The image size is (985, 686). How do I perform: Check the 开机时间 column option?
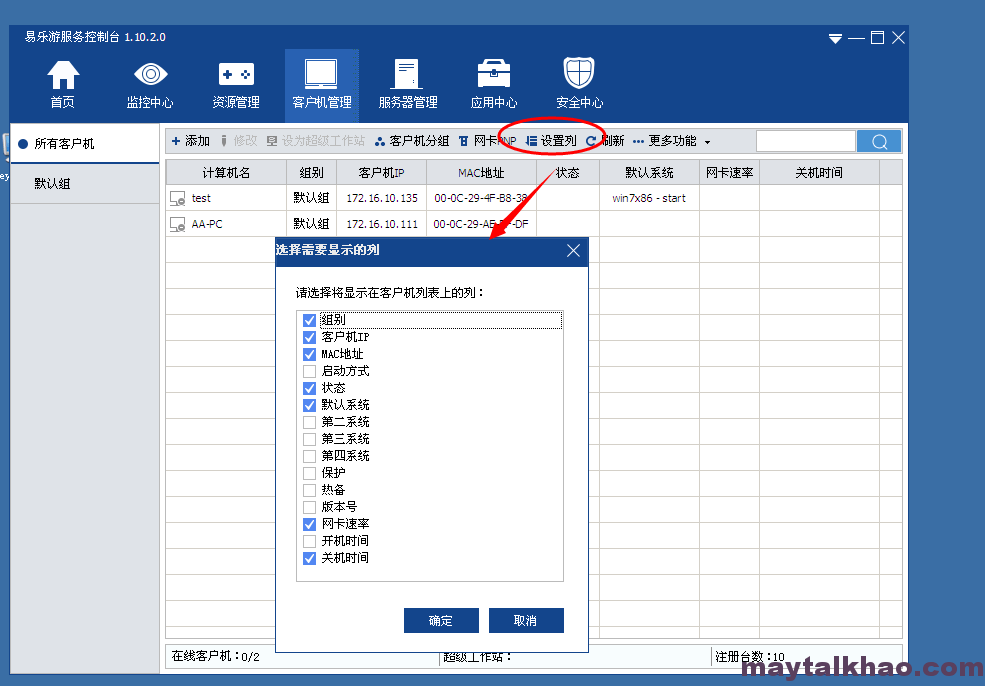[309, 541]
